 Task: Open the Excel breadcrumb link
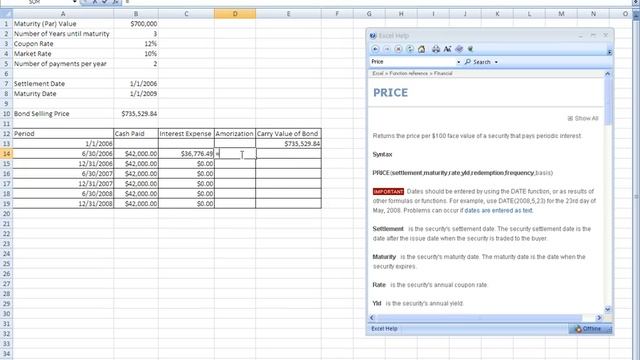pyautogui.click(x=378, y=73)
